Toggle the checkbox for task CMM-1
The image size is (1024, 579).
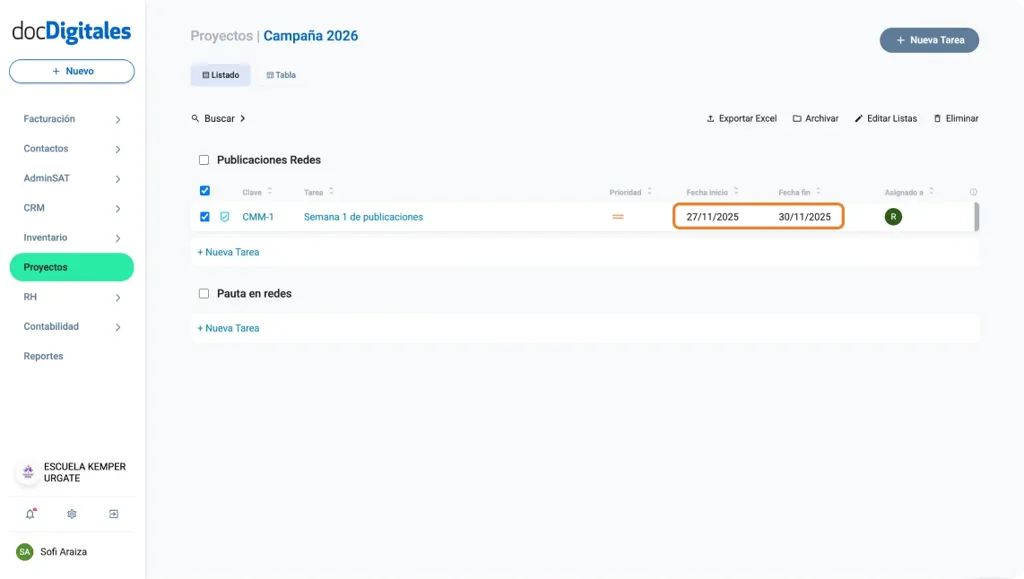coord(204,216)
